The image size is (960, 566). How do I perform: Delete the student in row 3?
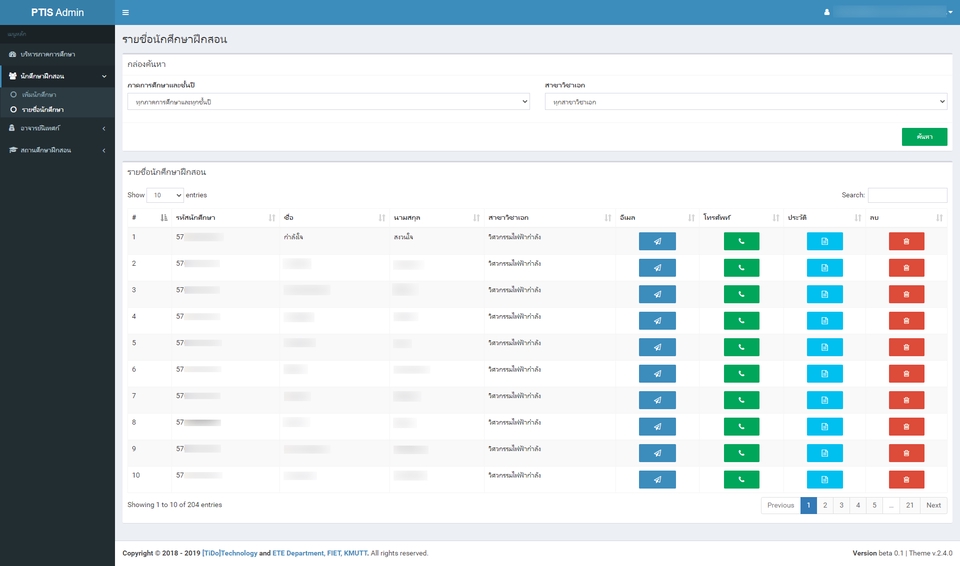(x=906, y=294)
